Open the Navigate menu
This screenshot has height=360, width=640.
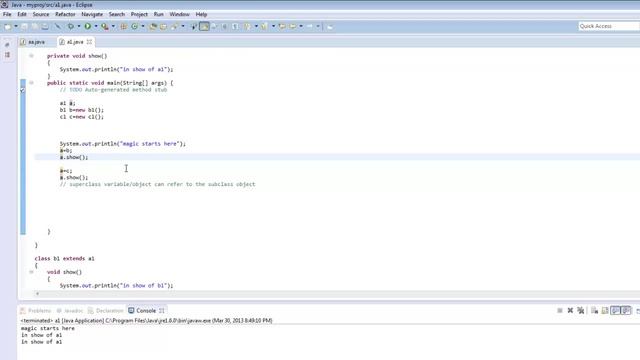pos(92,14)
